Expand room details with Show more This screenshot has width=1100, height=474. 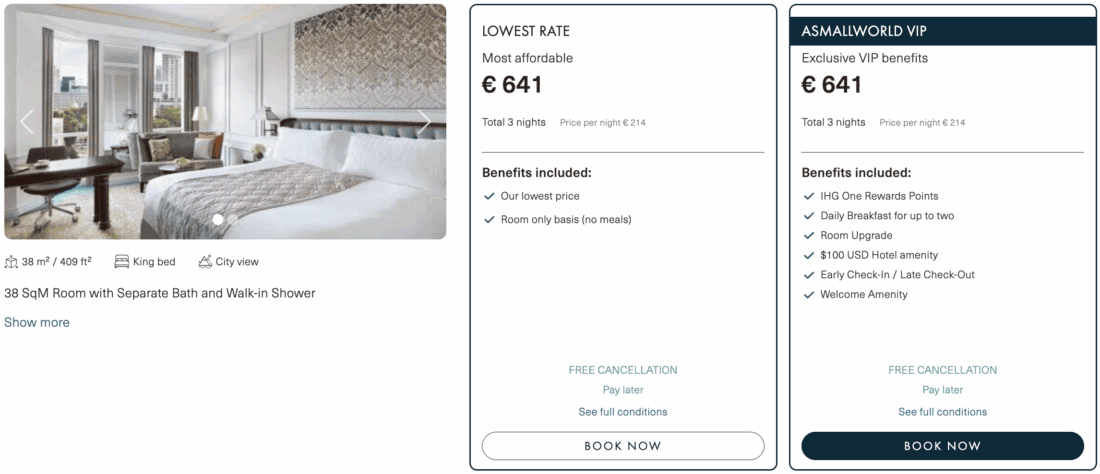coord(37,323)
